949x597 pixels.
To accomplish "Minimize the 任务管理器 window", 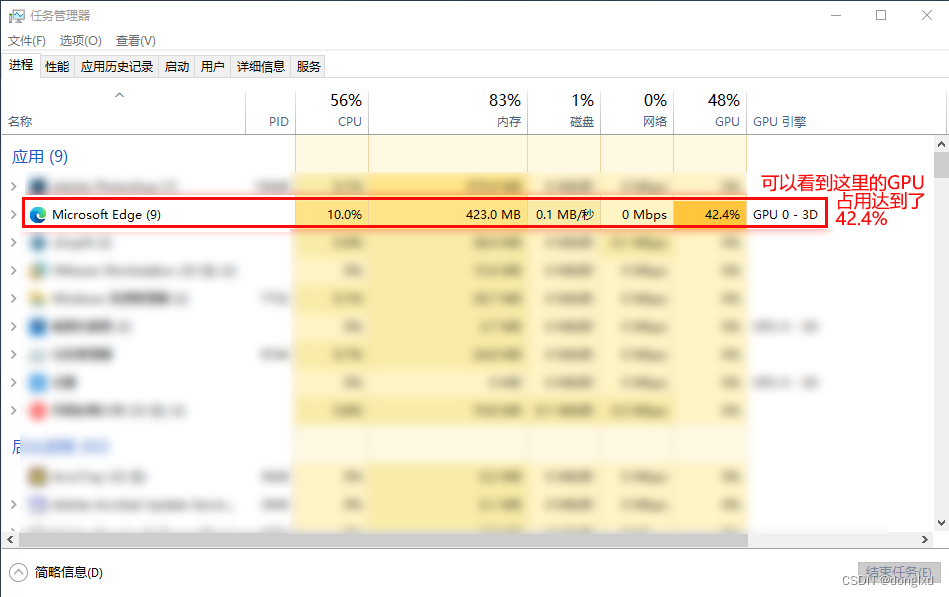I will click(x=836, y=16).
